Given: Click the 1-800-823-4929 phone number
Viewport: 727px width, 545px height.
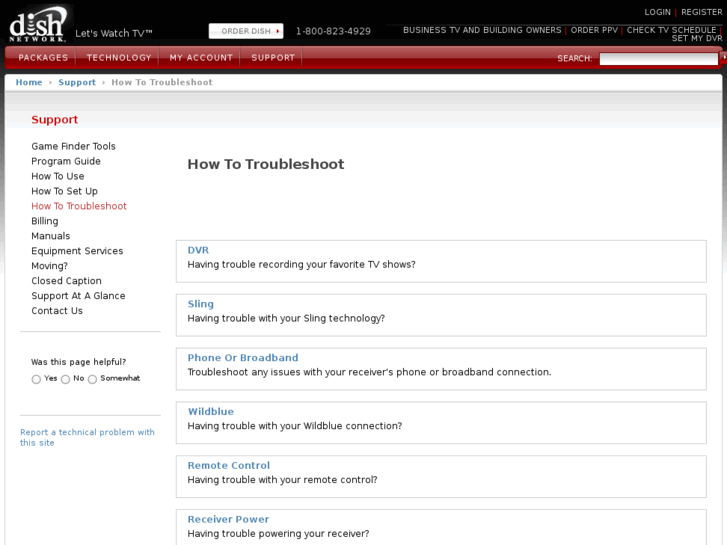Looking at the screenshot, I should click(333, 31).
